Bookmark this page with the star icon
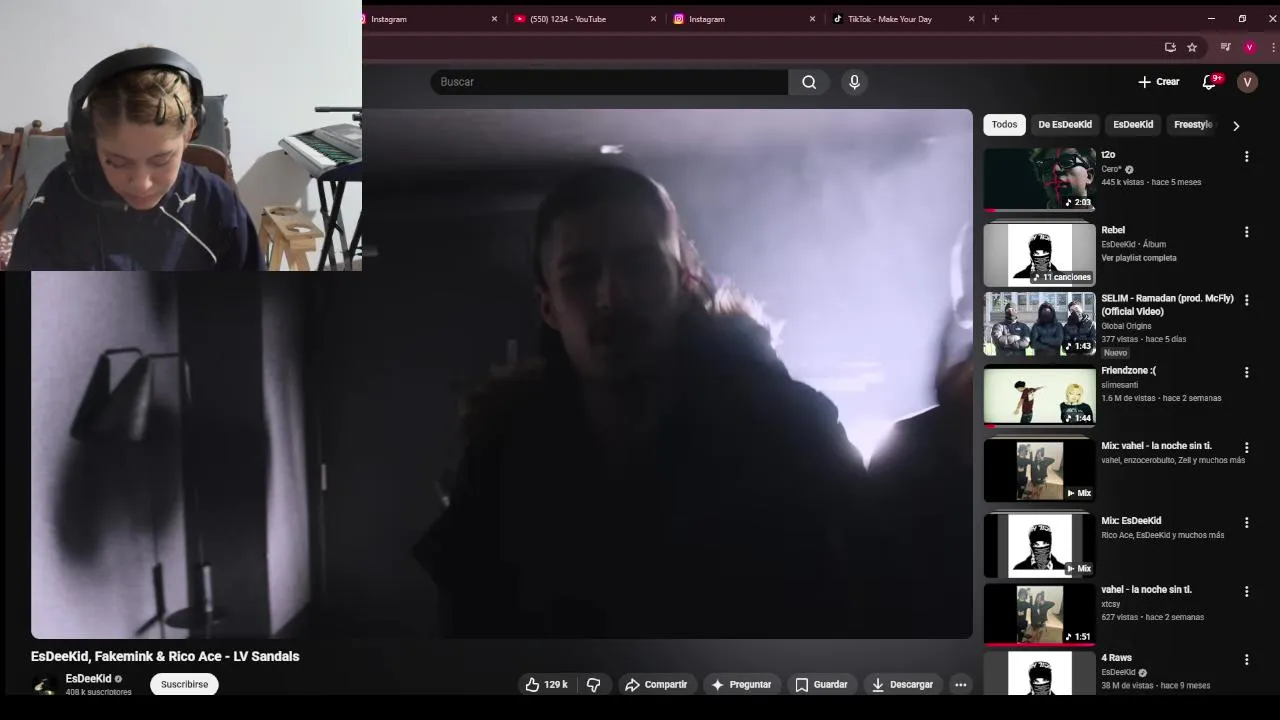The image size is (1280, 720). point(1192,47)
